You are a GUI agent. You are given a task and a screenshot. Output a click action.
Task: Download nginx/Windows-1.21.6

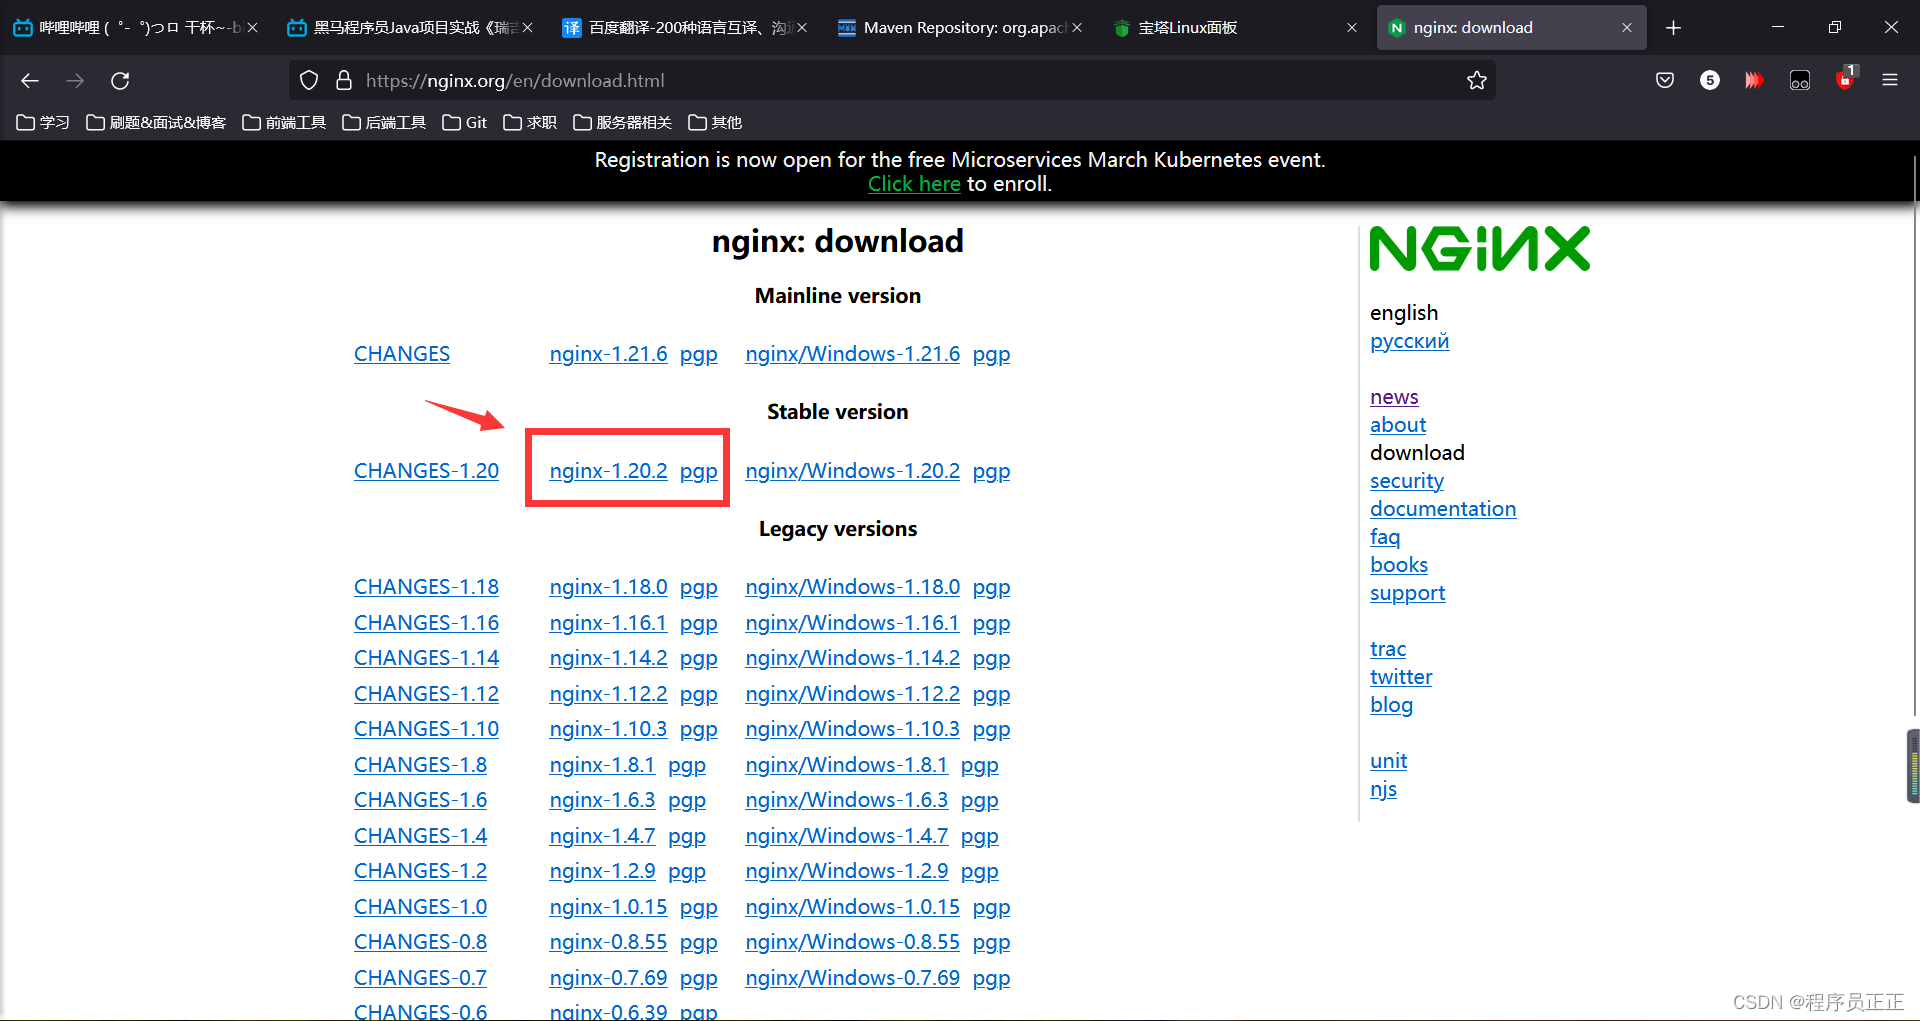click(x=852, y=354)
